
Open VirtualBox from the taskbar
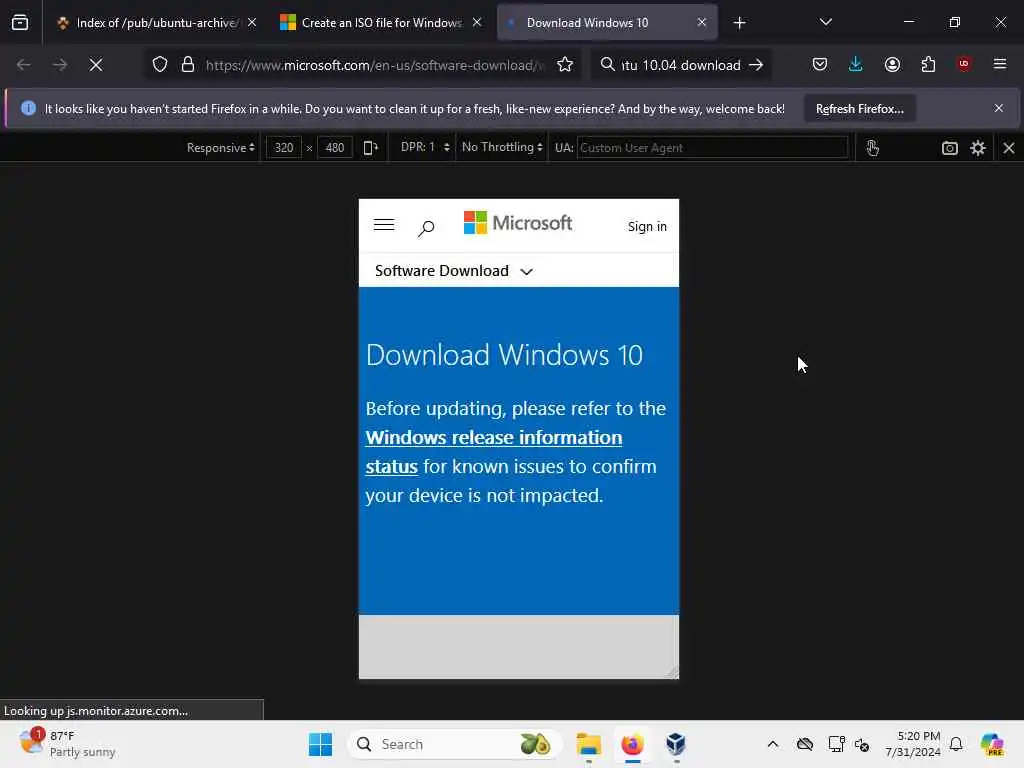pyautogui.click(x=676, y=744)
